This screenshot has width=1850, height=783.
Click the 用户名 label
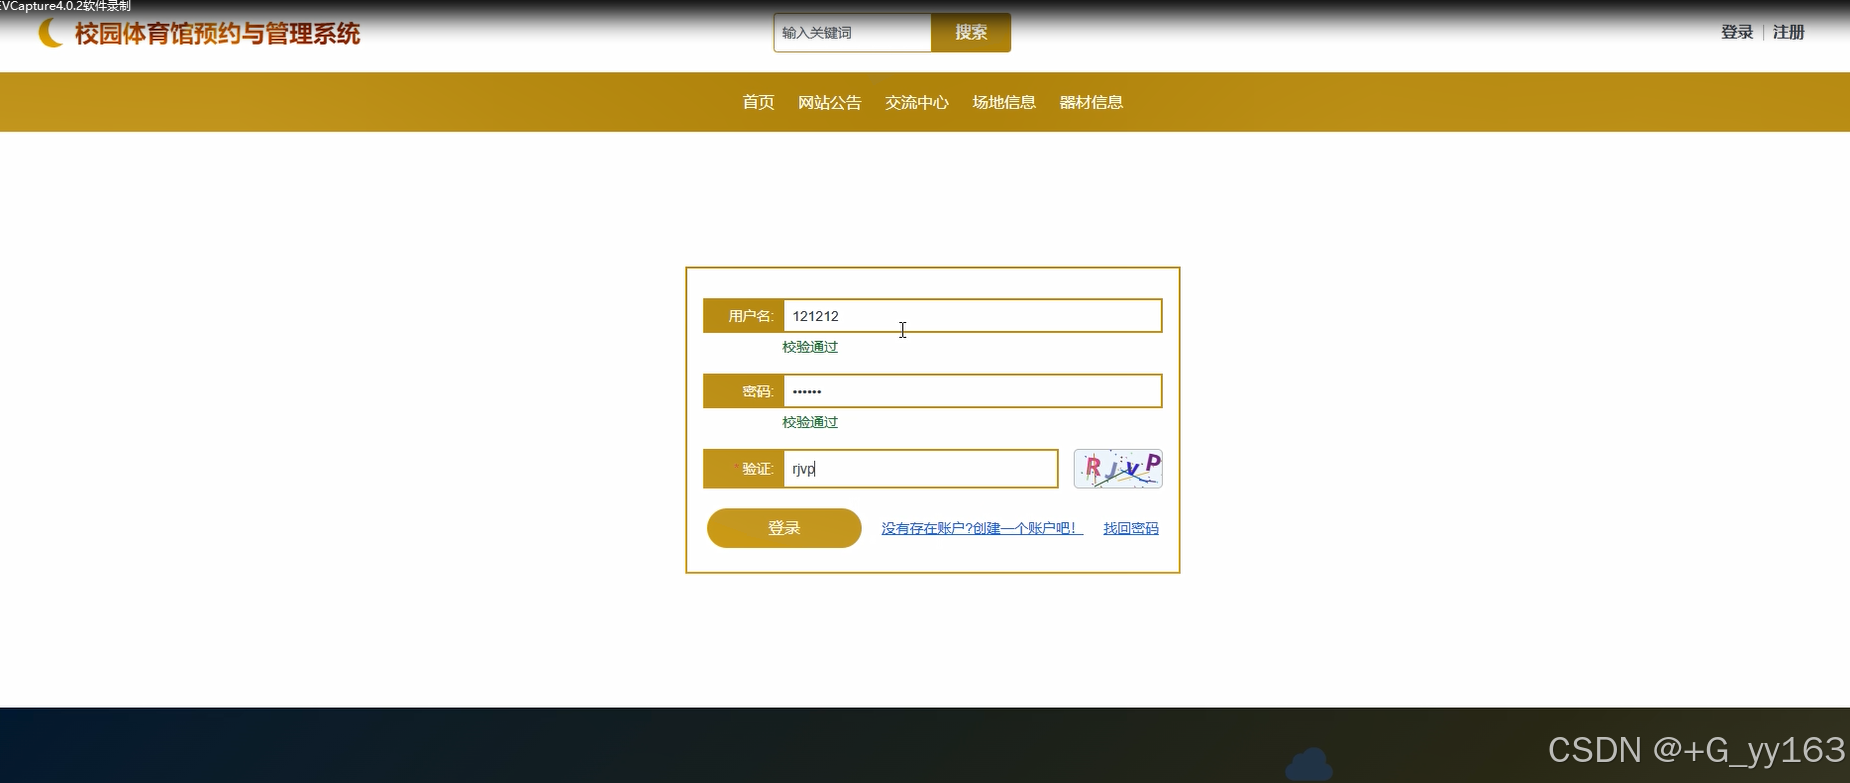[751, 316]
